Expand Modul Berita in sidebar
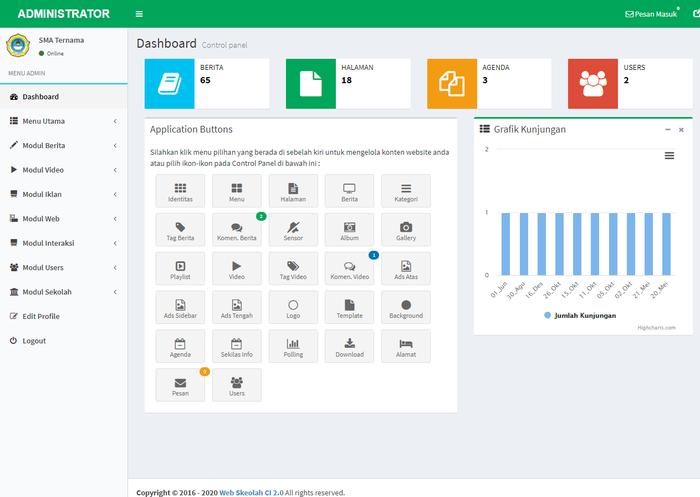The height and width of the screenshot is (497, 700). [63, 145]
